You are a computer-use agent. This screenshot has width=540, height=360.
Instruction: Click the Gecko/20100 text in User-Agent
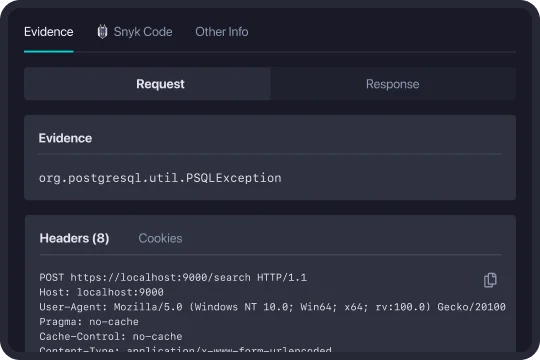(471, 307)
